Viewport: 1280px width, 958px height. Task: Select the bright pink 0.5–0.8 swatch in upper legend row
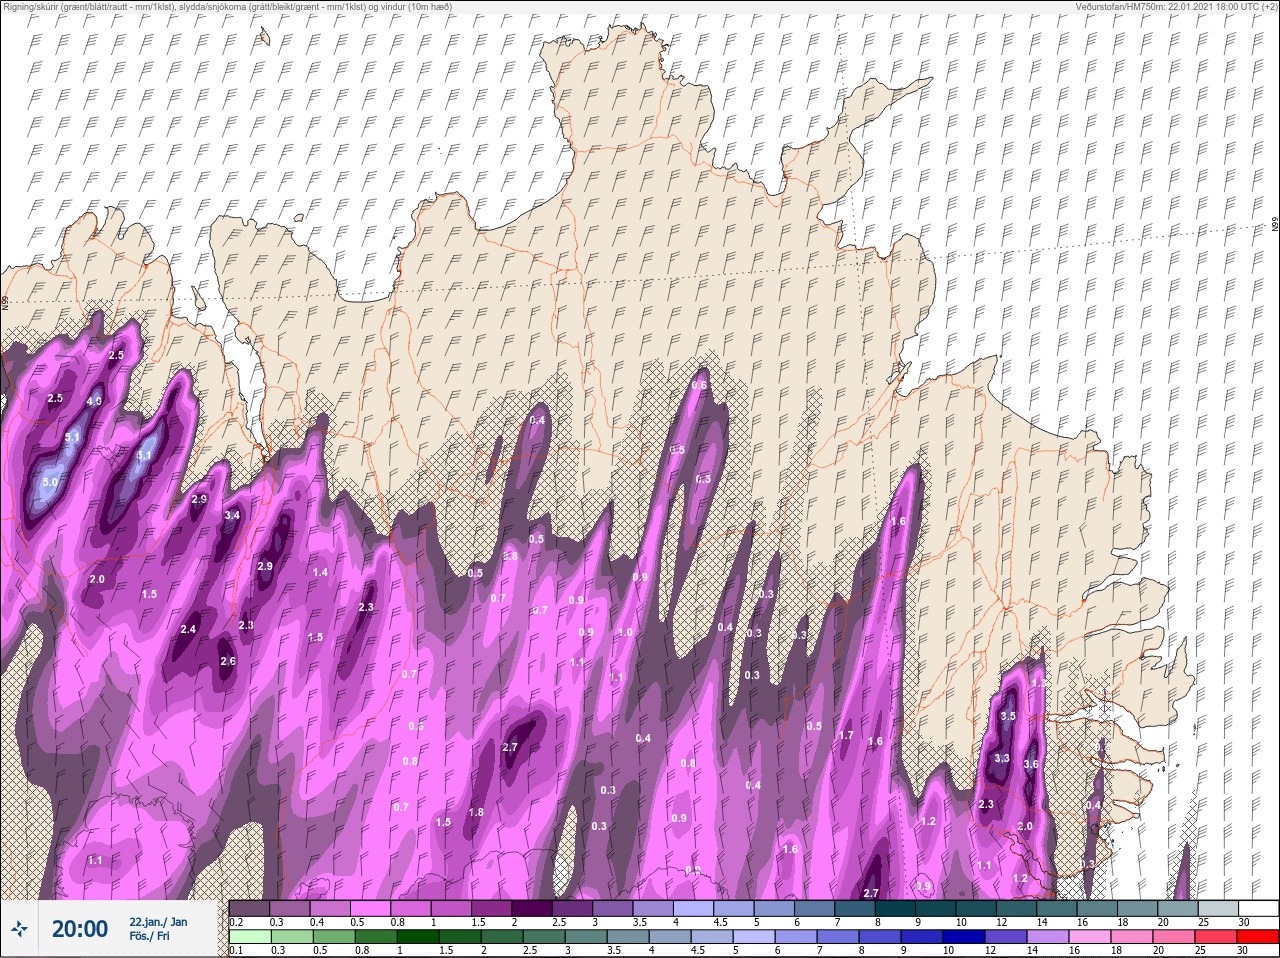point(372,908)
